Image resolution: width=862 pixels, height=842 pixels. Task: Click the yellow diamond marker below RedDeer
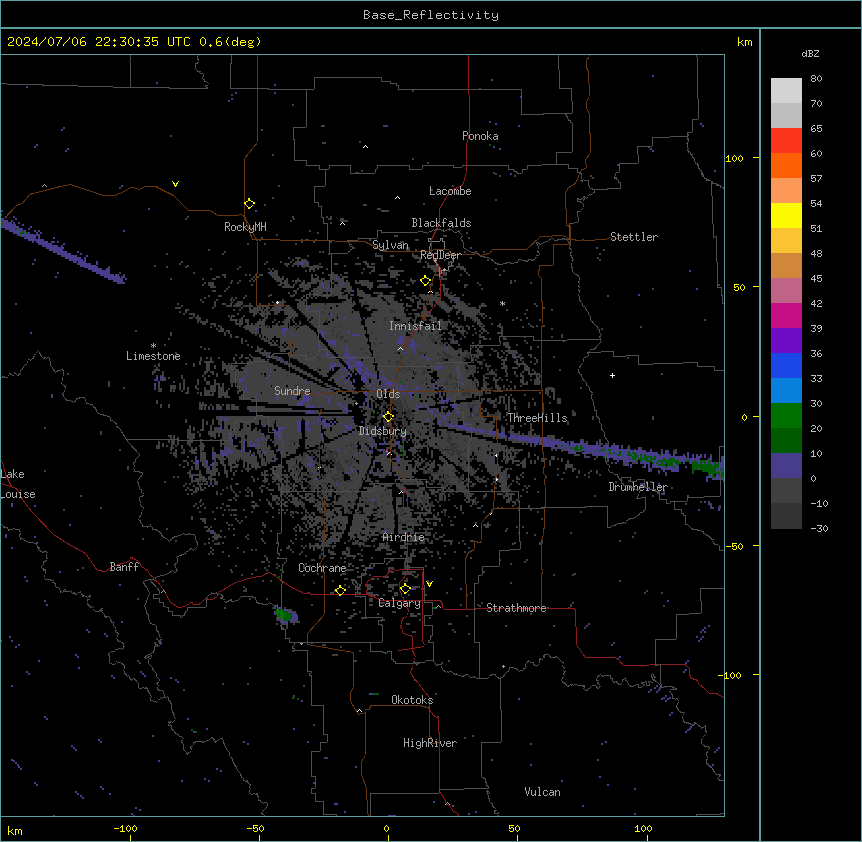(x=426, y=281)
